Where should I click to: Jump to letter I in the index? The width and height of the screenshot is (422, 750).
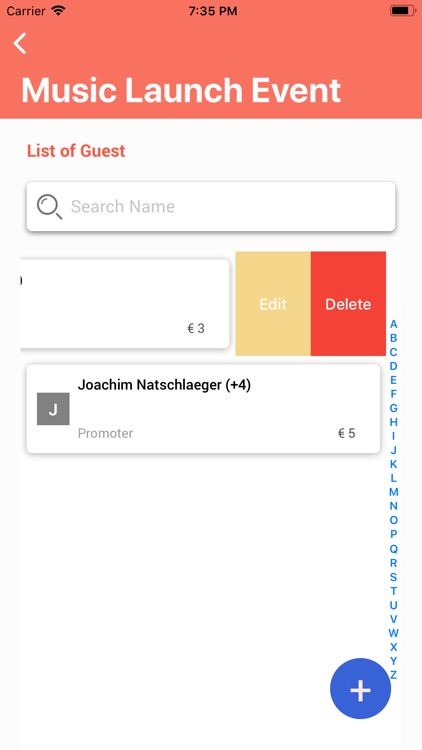(393, 436)
